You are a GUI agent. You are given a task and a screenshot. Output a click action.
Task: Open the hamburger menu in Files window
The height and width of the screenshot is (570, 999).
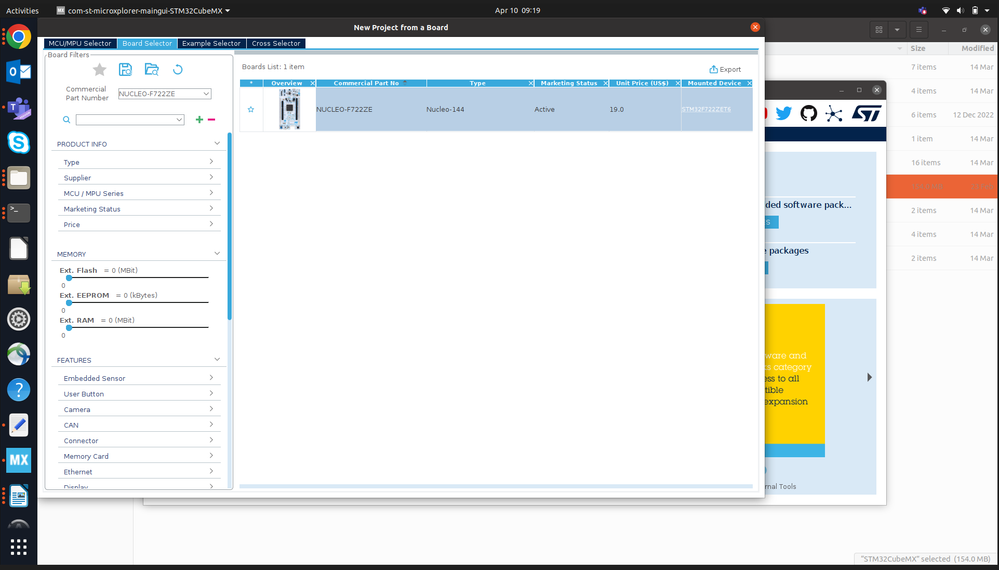point(919,30)
